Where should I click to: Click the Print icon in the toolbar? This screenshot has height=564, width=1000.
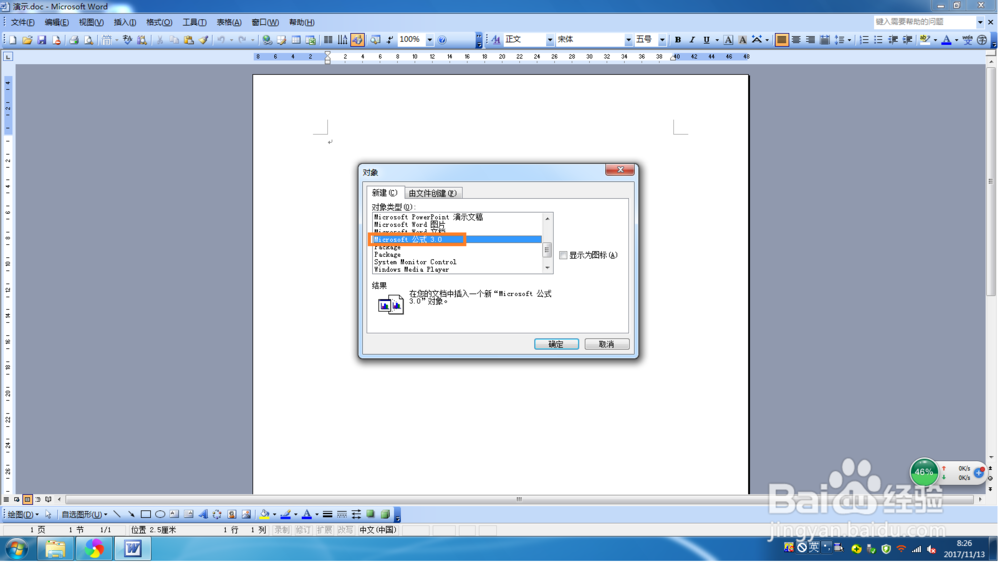pyautogui.click(x=73, y=40)
